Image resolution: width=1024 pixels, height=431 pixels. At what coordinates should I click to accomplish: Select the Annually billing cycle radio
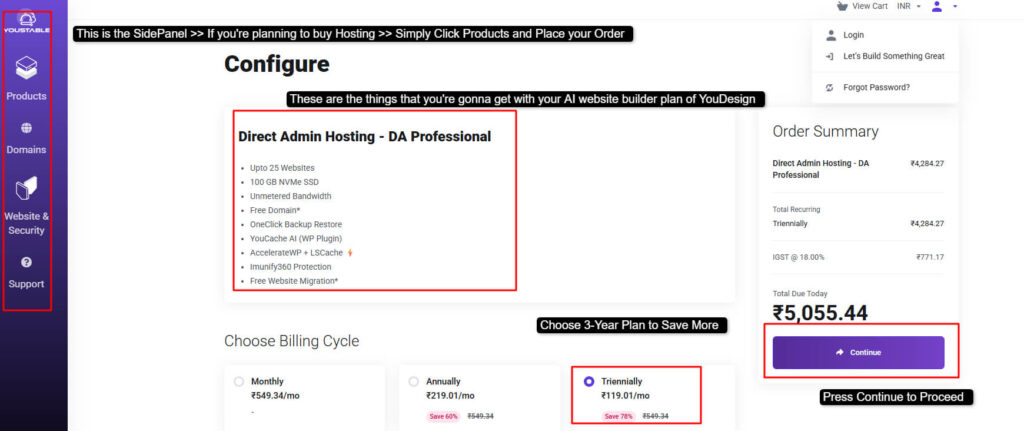pyautogui.click(x=413, y=381)
